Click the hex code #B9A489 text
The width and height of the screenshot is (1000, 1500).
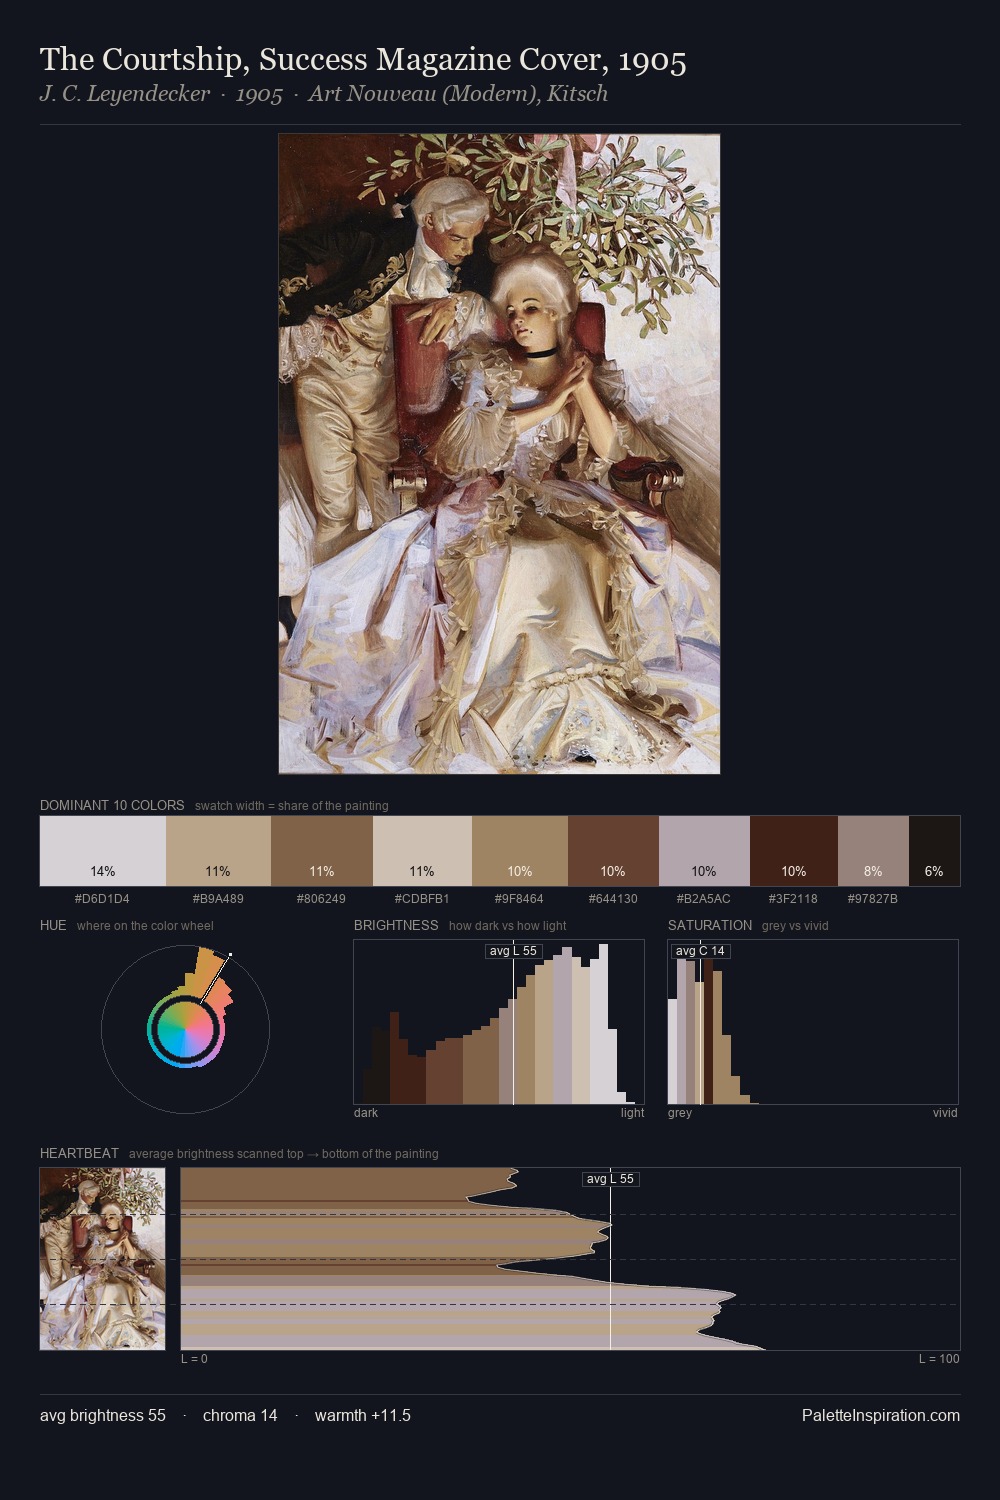point(218,899)
